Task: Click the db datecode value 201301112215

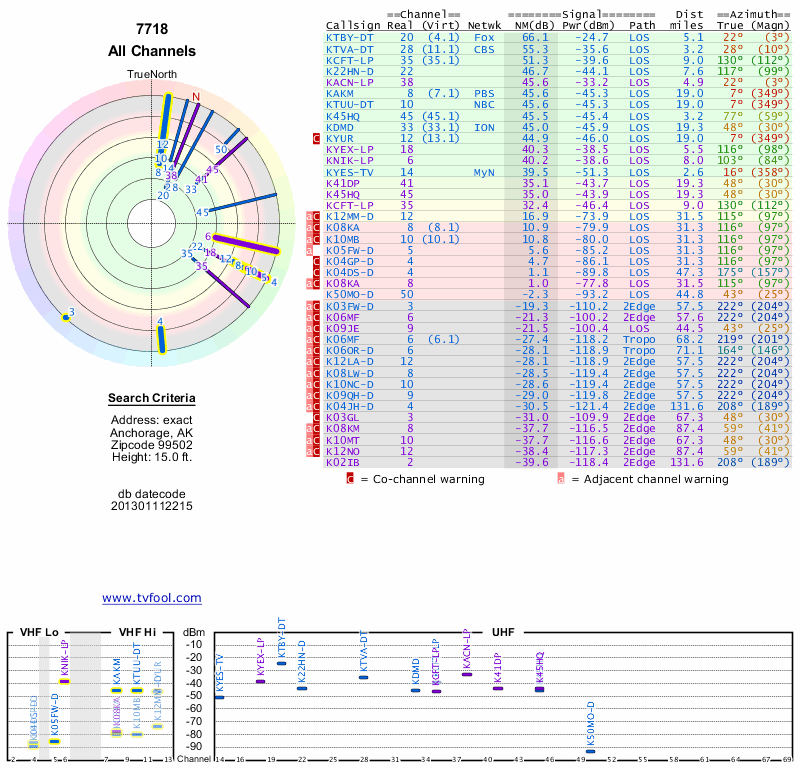Action: point(152,506)
